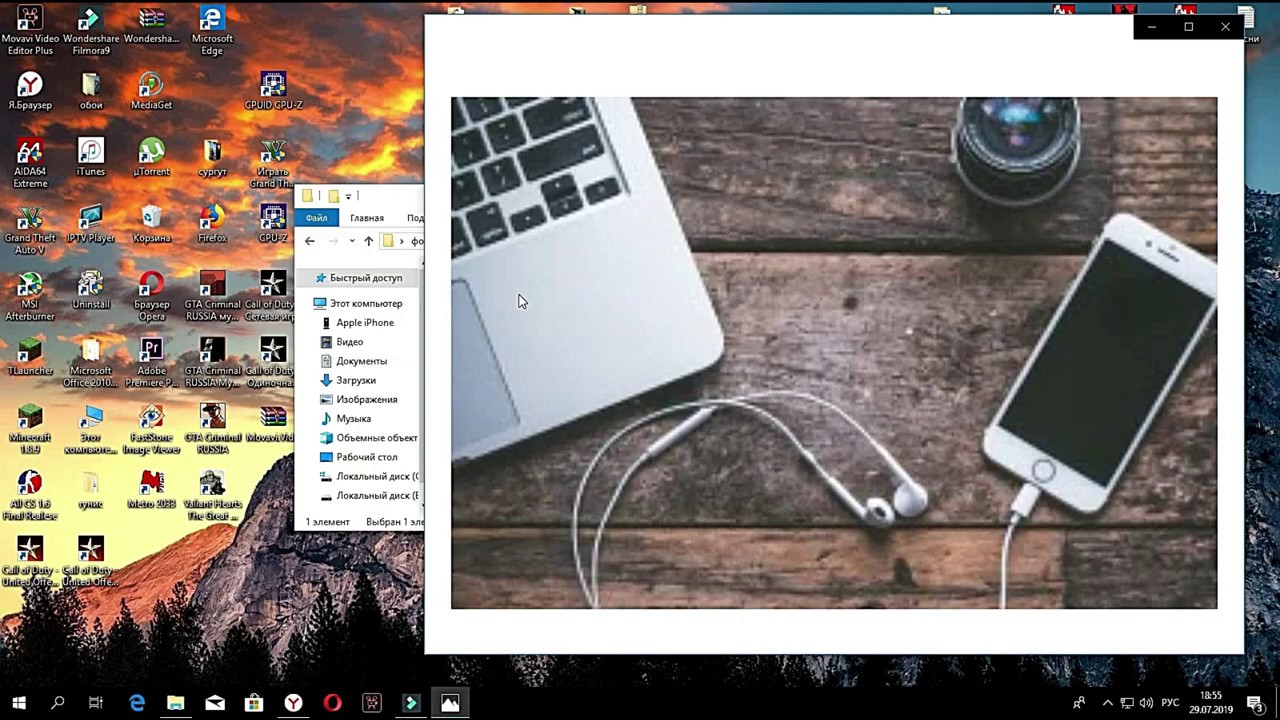Screen dimensions: 1280x720
Task: Select the сургут item on the desktop
Action: pos(212,157)
